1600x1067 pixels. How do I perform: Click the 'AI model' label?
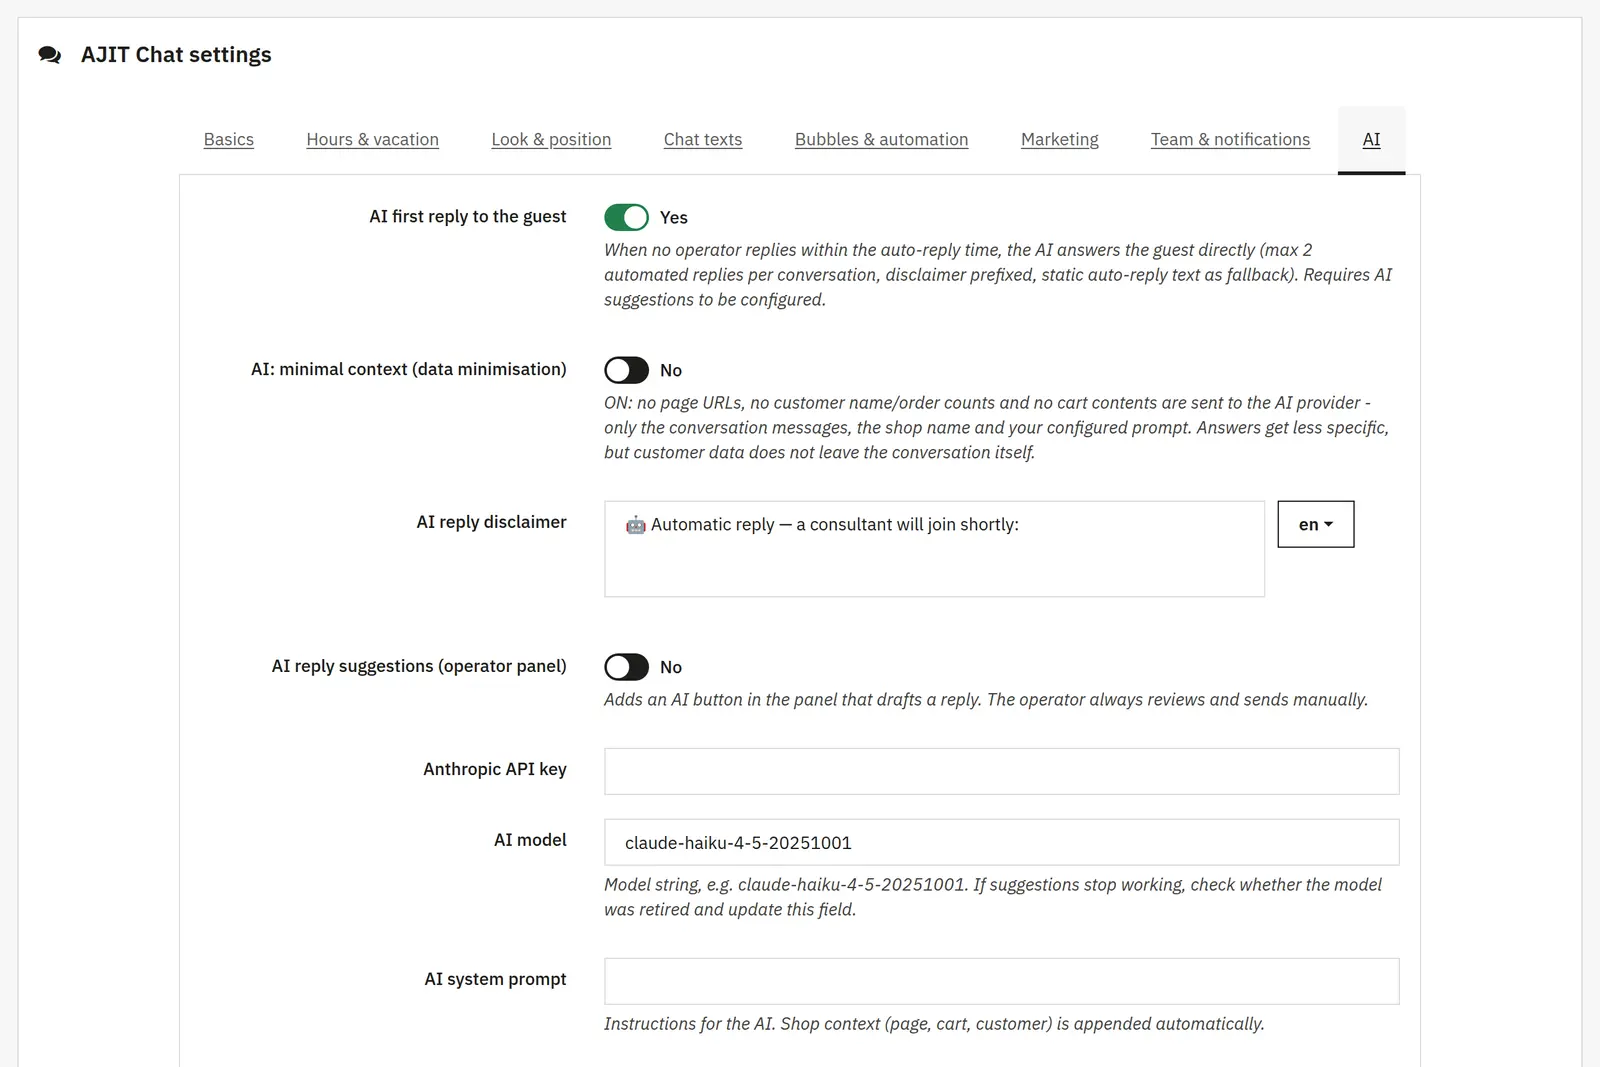(x=531, y=840)
